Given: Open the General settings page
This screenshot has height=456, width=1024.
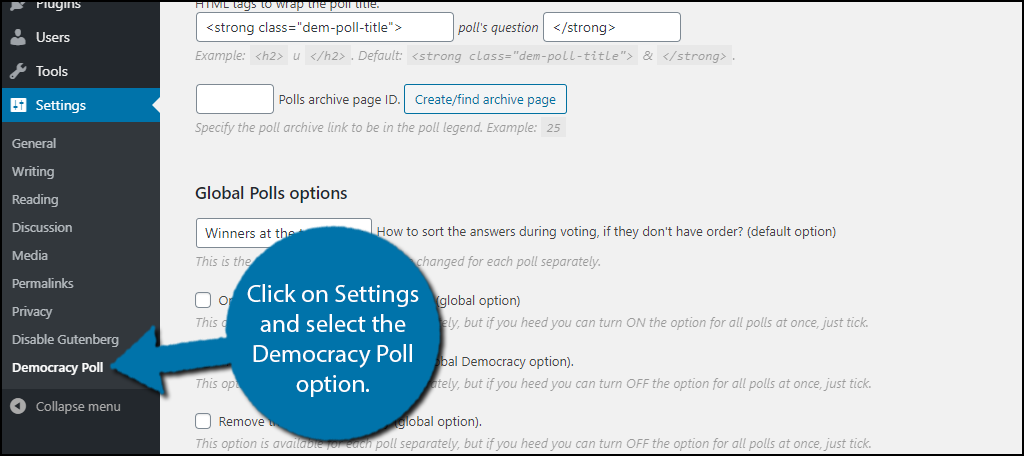Looking at the screenshot, I should coord(34,144).
